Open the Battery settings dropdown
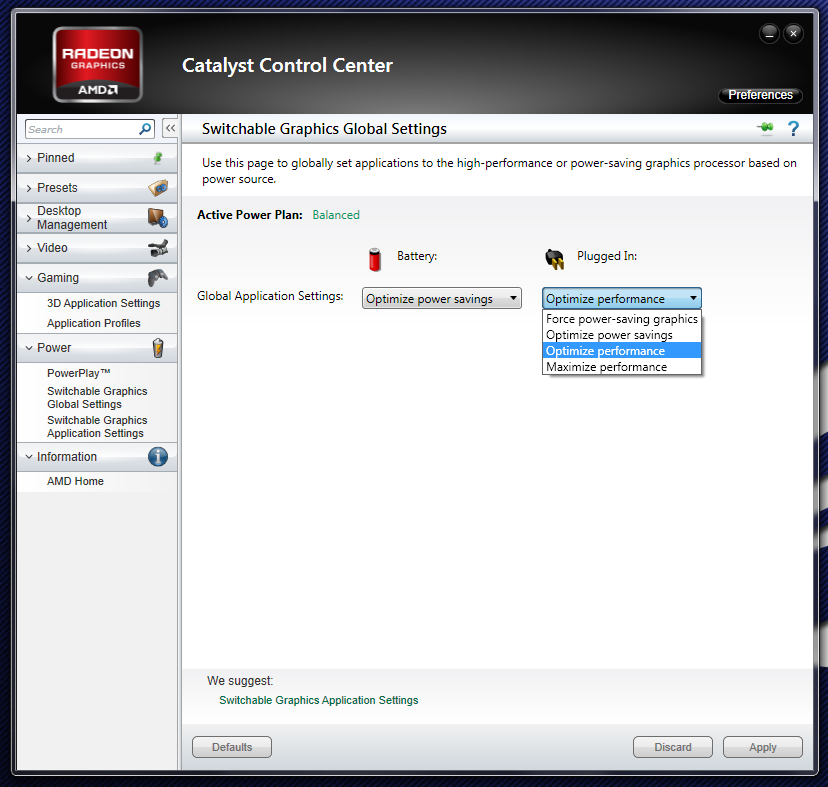Viewport: 828px width, 787px height. (x=441, y=298)
